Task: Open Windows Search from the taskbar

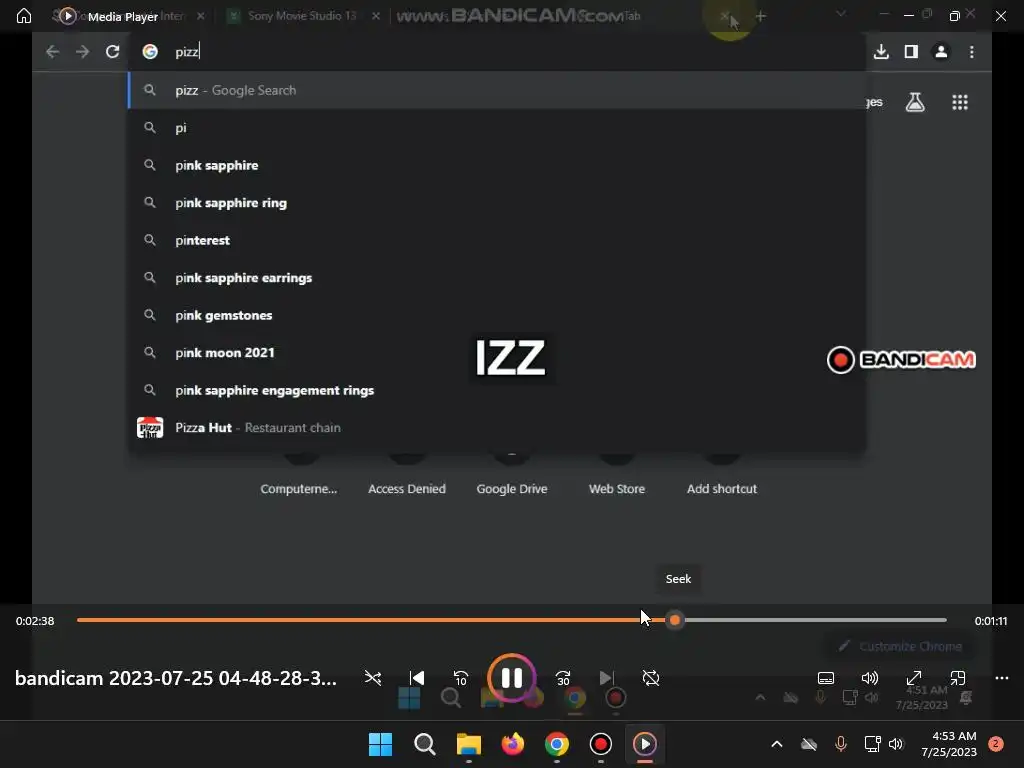Action: 424,744
